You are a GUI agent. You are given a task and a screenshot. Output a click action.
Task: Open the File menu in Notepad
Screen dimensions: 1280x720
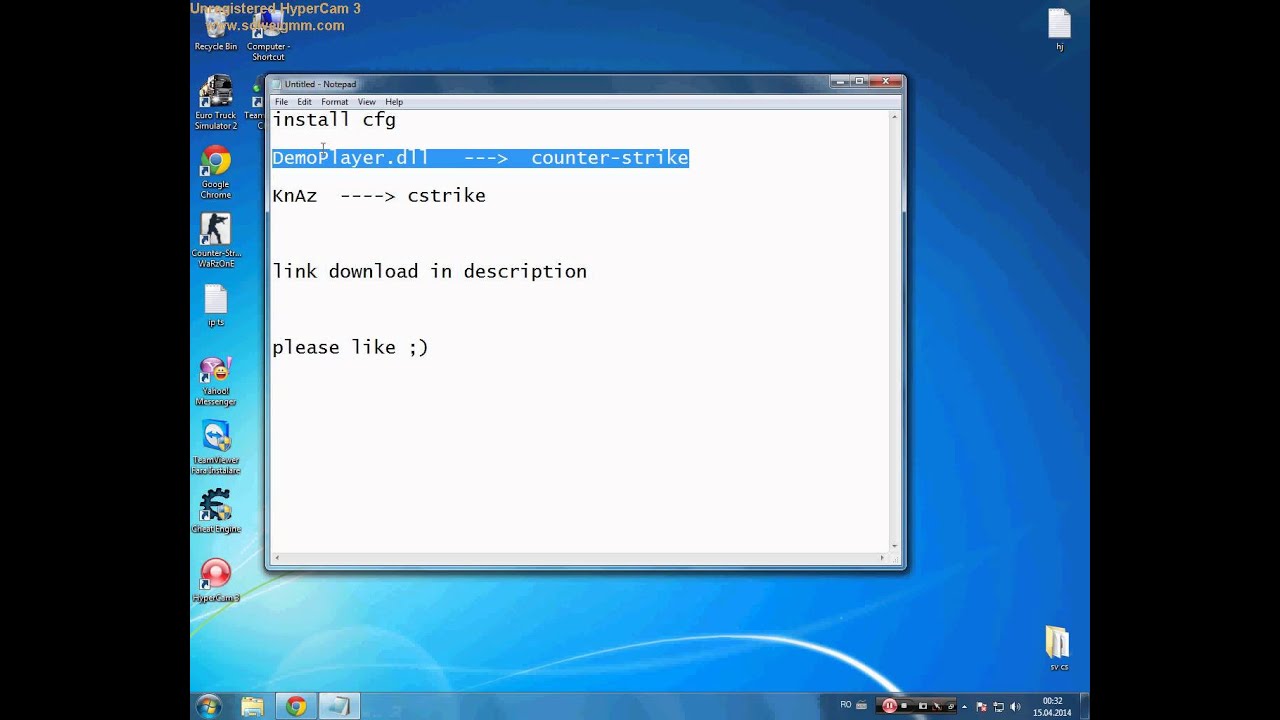[x=281, y=102]
